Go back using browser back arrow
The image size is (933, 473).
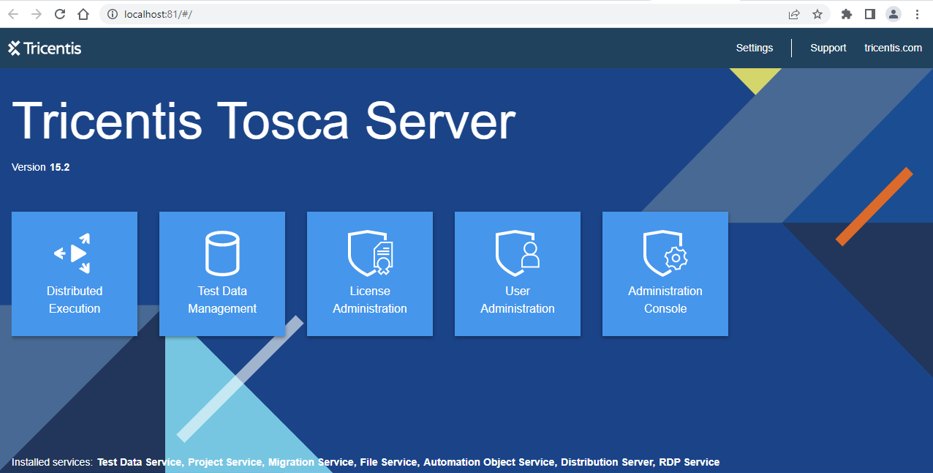[13, 14]
